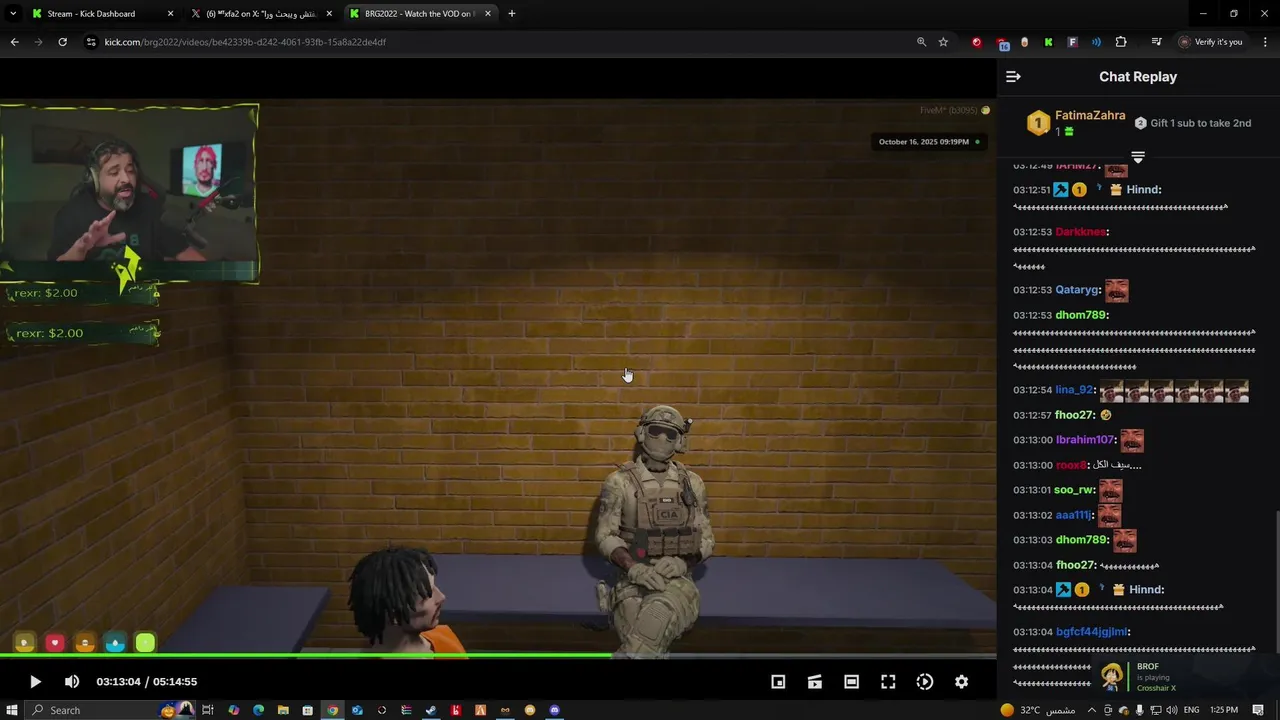
Task: Click the October 16, 2025 timestamp badge
Action: [x=929, y=142]
